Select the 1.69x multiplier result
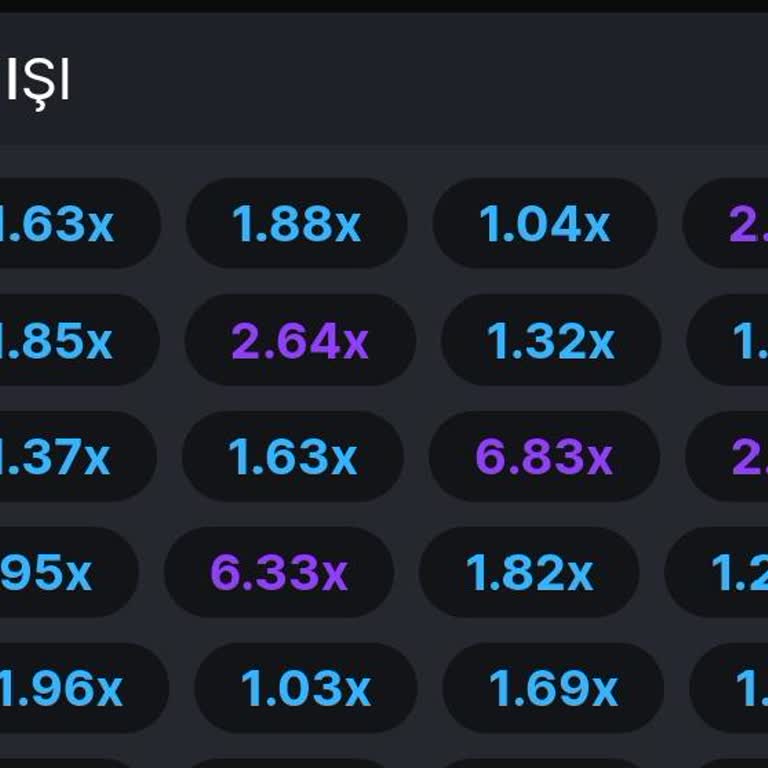Viewport: 768px width, 768px height. pyautogui.click(x=552, y=688)
